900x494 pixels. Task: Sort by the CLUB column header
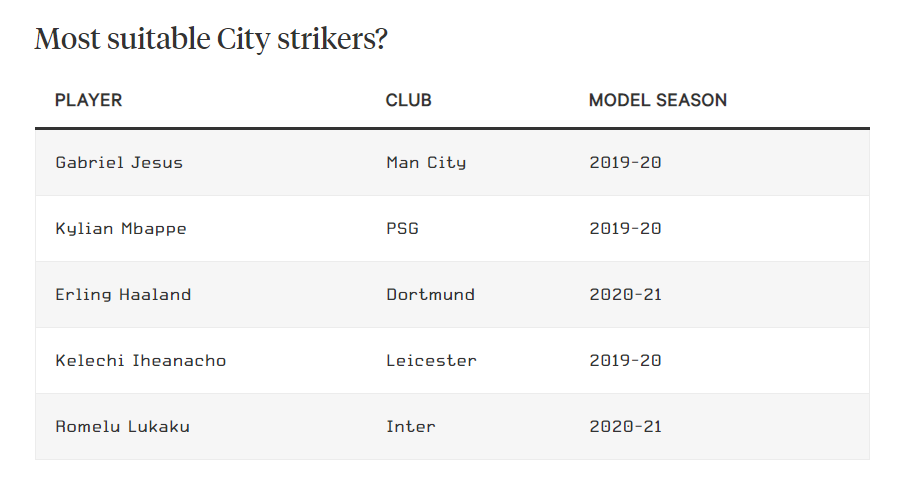tap(408, 100)
